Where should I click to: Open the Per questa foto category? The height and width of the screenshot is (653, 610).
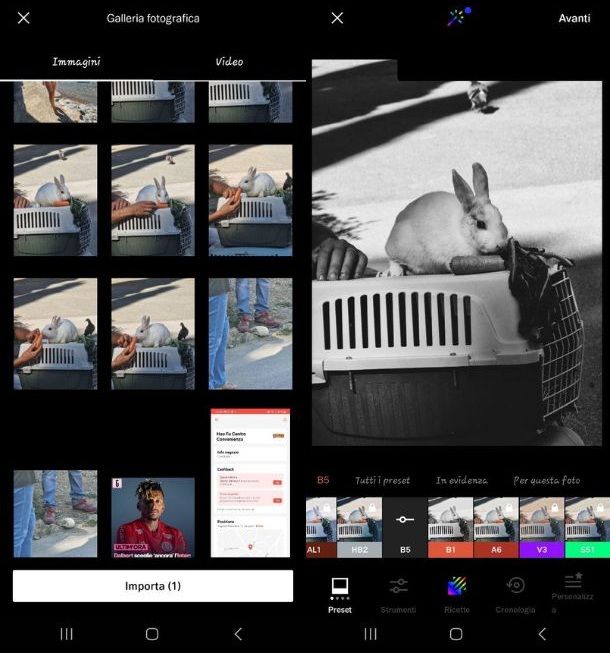click(x=547, y=481)
